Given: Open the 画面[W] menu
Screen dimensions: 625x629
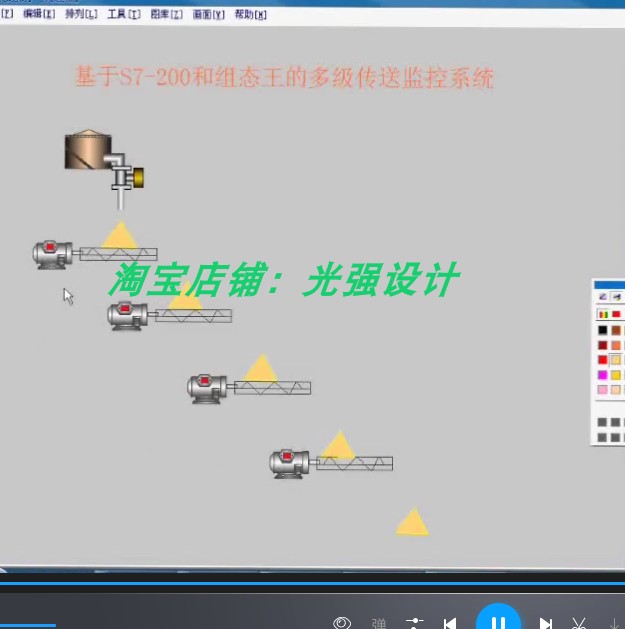Looking at the screenshot, I should coord(209,15).
